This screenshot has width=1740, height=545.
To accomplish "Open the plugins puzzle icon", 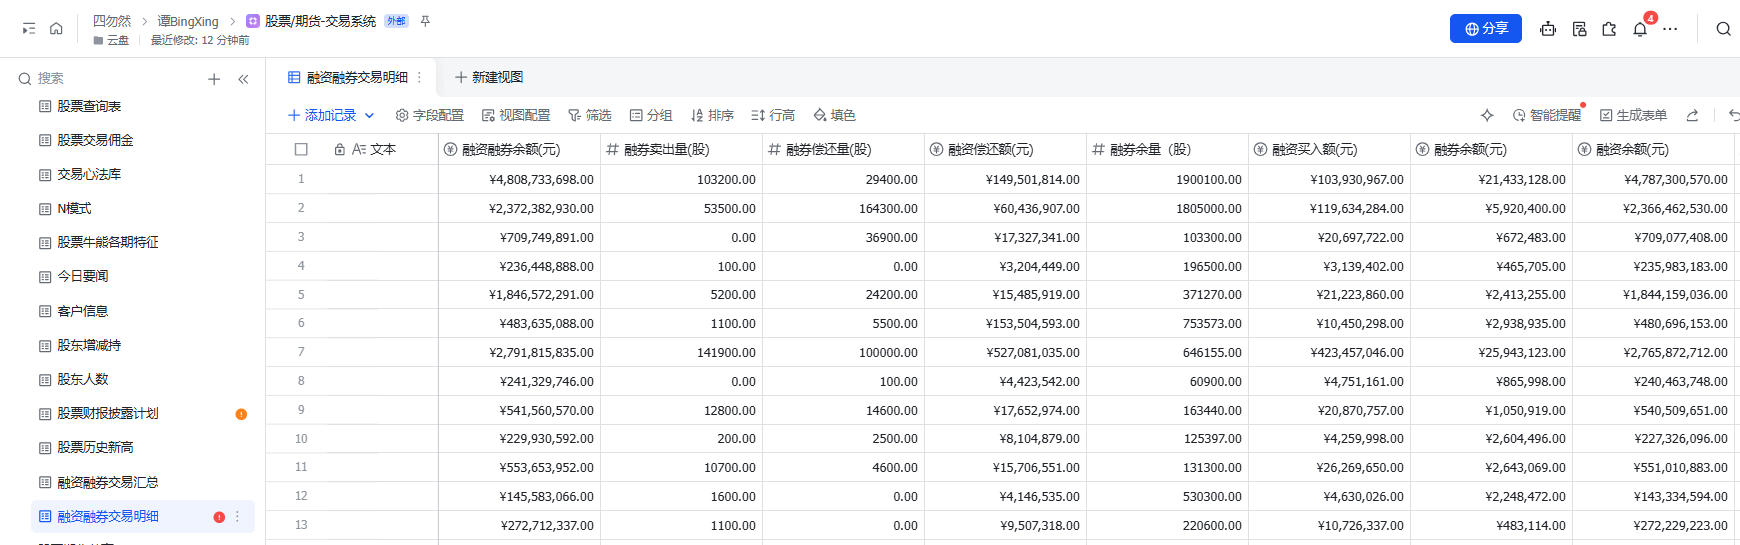I will pos(1609,29).
